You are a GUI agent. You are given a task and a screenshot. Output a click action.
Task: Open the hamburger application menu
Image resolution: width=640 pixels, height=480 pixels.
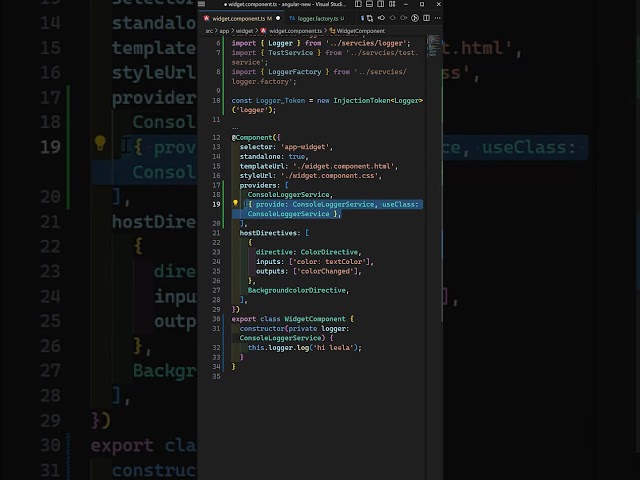tap(202, 4)
